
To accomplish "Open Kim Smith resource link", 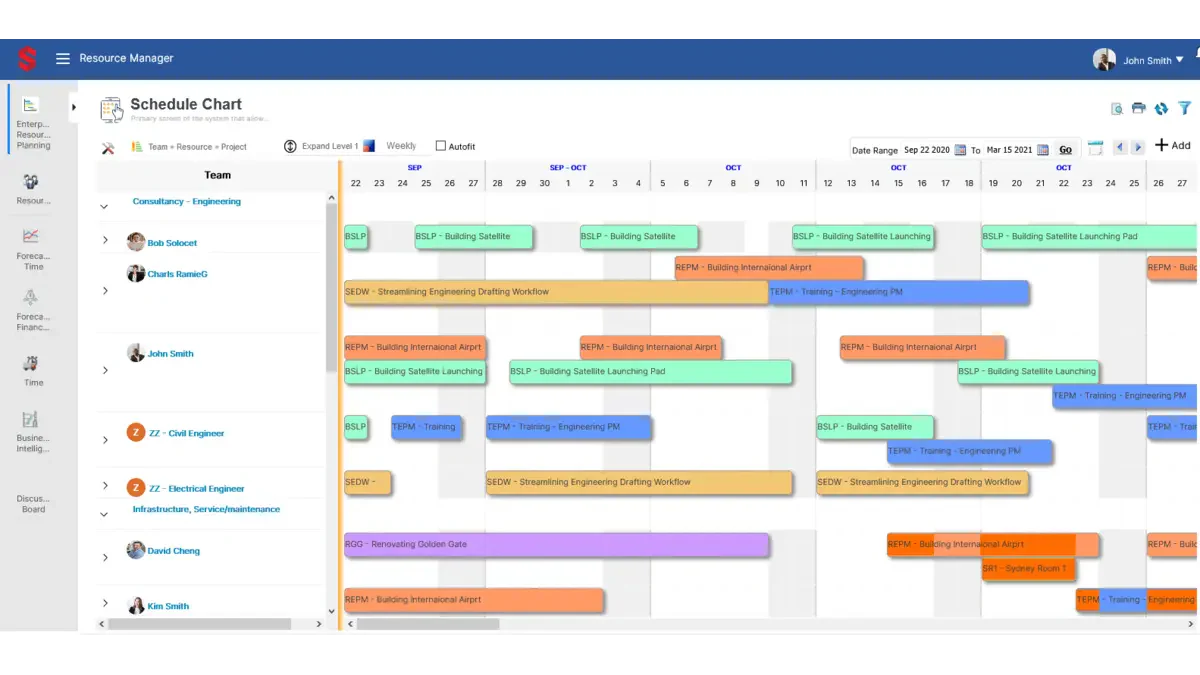I will tap(168, 606).
